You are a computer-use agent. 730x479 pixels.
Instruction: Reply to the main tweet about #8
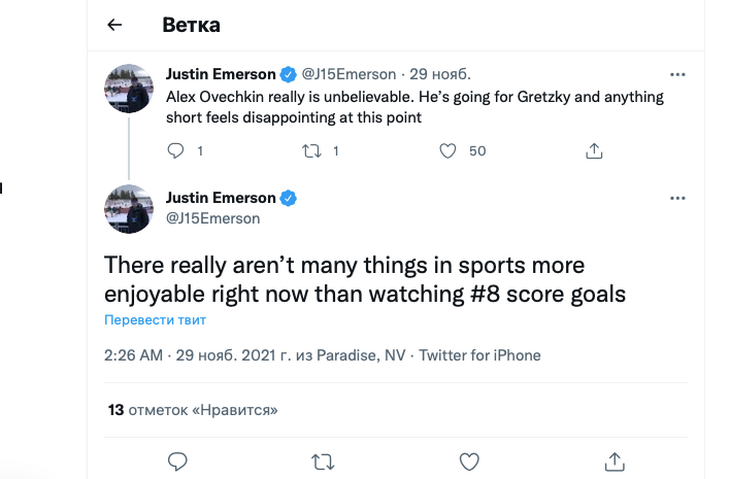pos(177,461)
